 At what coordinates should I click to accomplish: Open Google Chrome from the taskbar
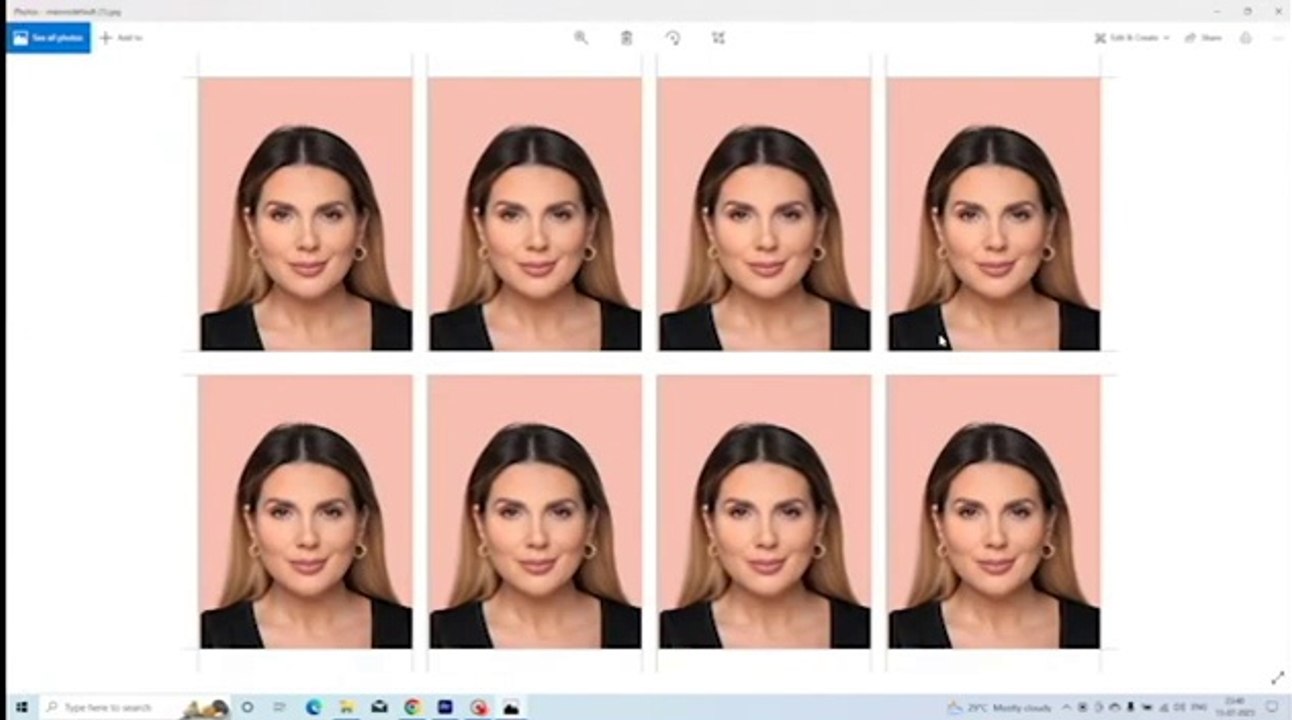coord(412,707)
